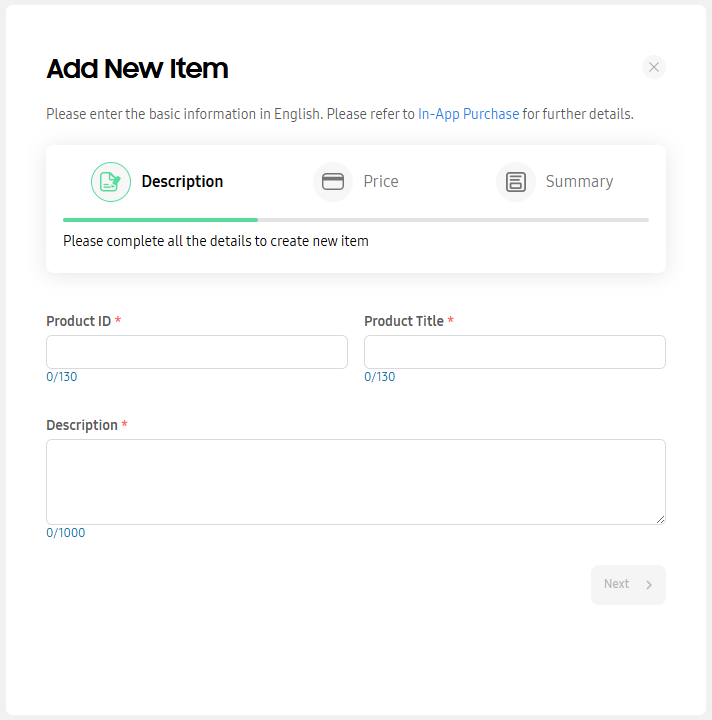
Task: Click the Product Title field label
Action: point(403,321)
